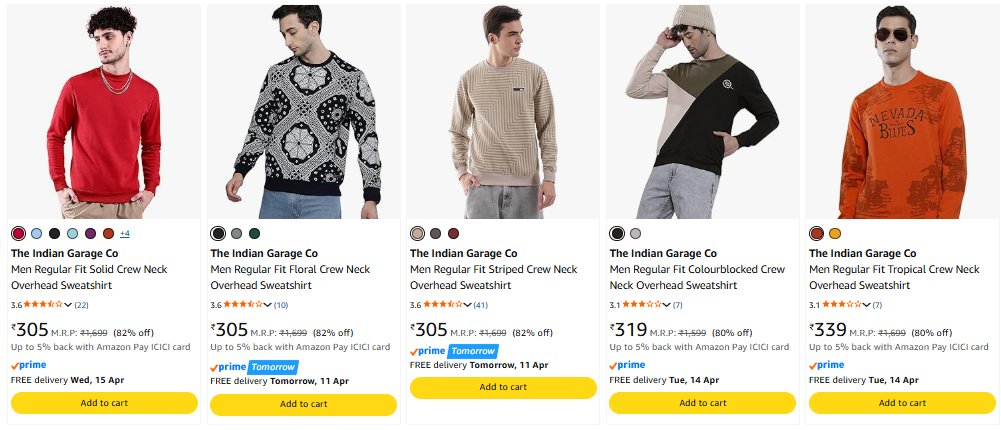
Task: Add the Striped Crew Neck sweatshirt to cart
Action: coord(503,388)
